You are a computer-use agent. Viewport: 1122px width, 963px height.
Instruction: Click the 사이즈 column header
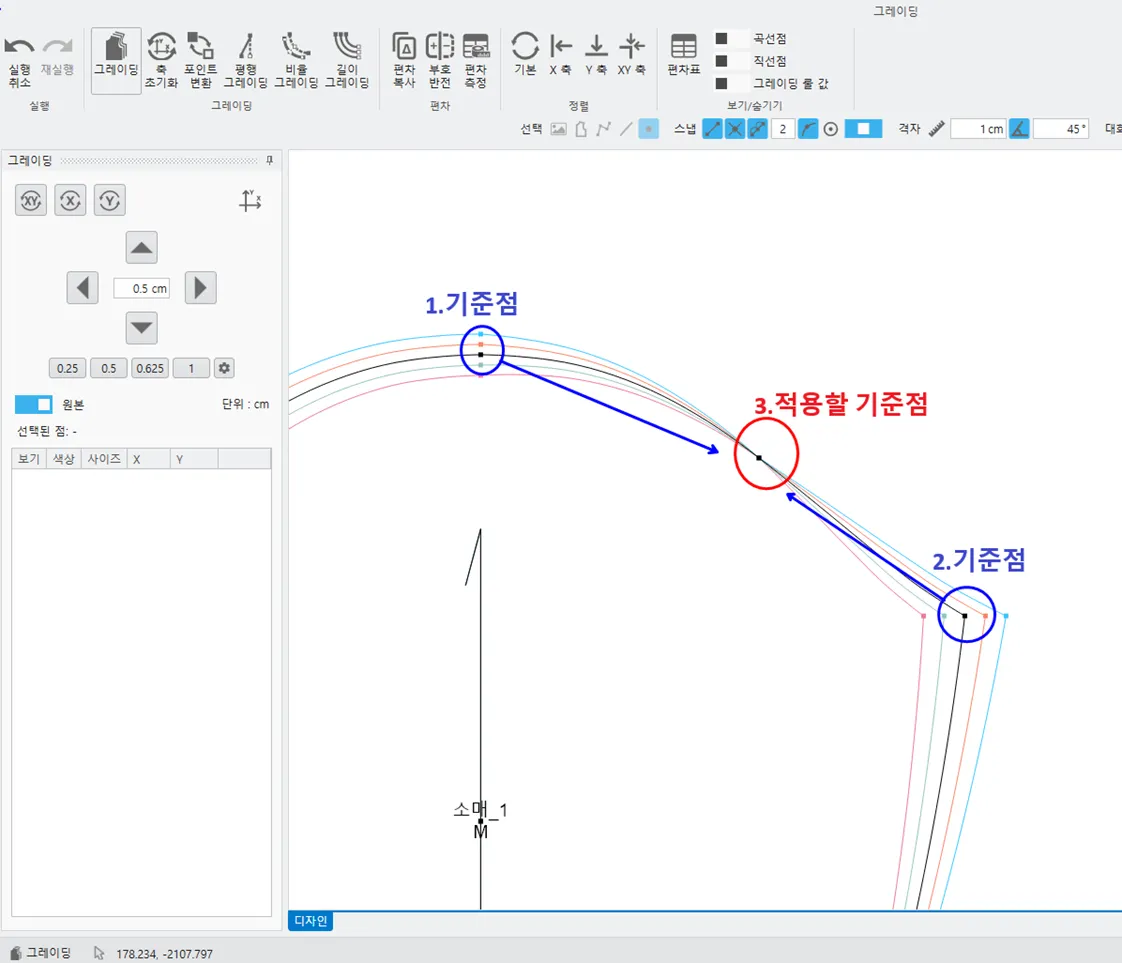pos(104,458)
